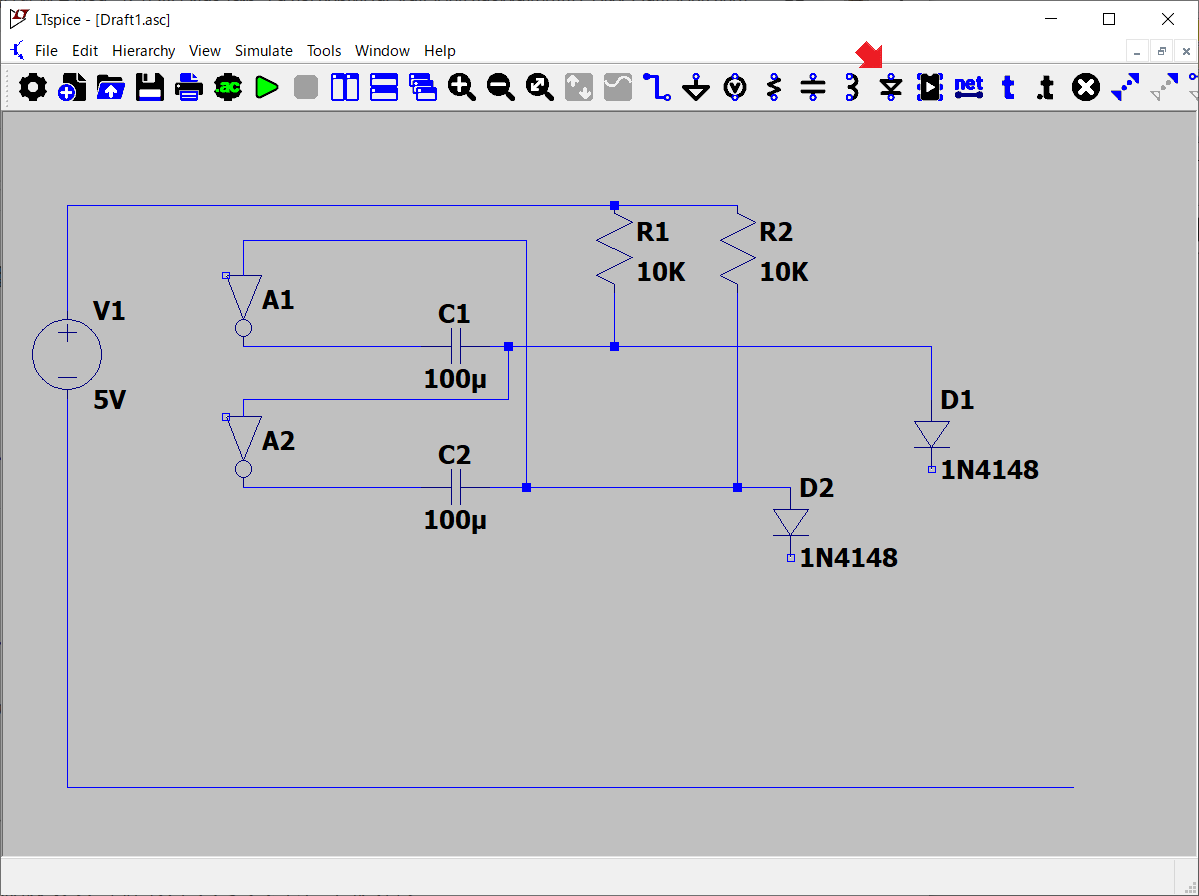The image size is (1199, 896).
Task: Pick the Capacitor toolbar icon
Action: click(813, 88)
